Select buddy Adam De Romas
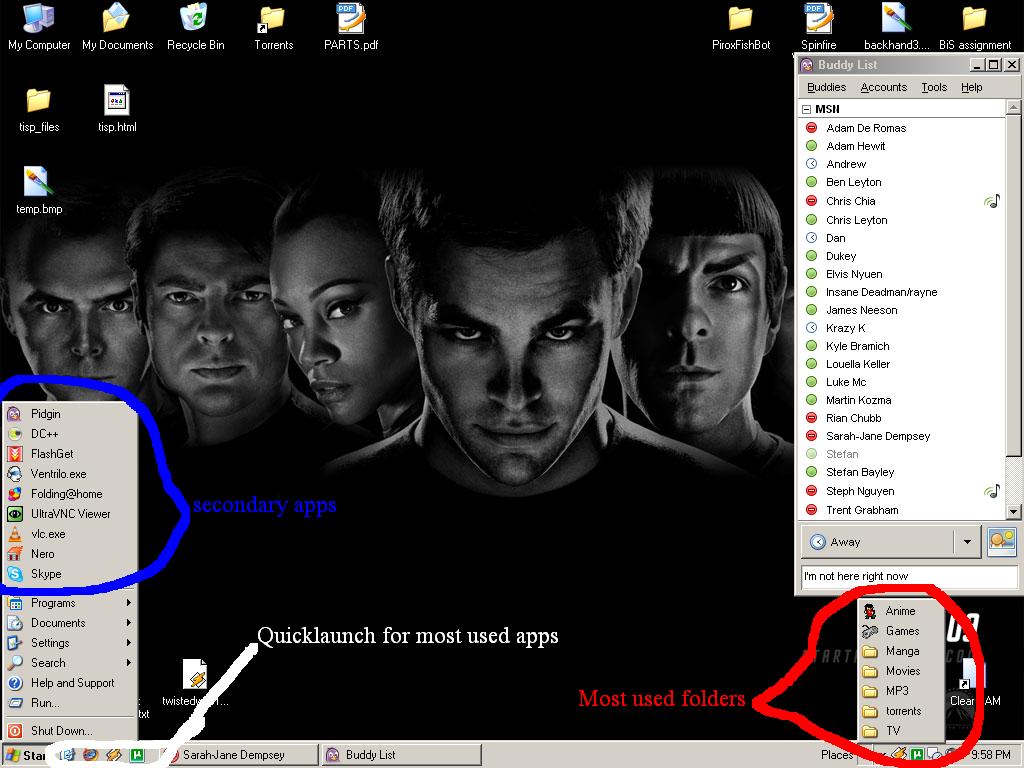 903,128
